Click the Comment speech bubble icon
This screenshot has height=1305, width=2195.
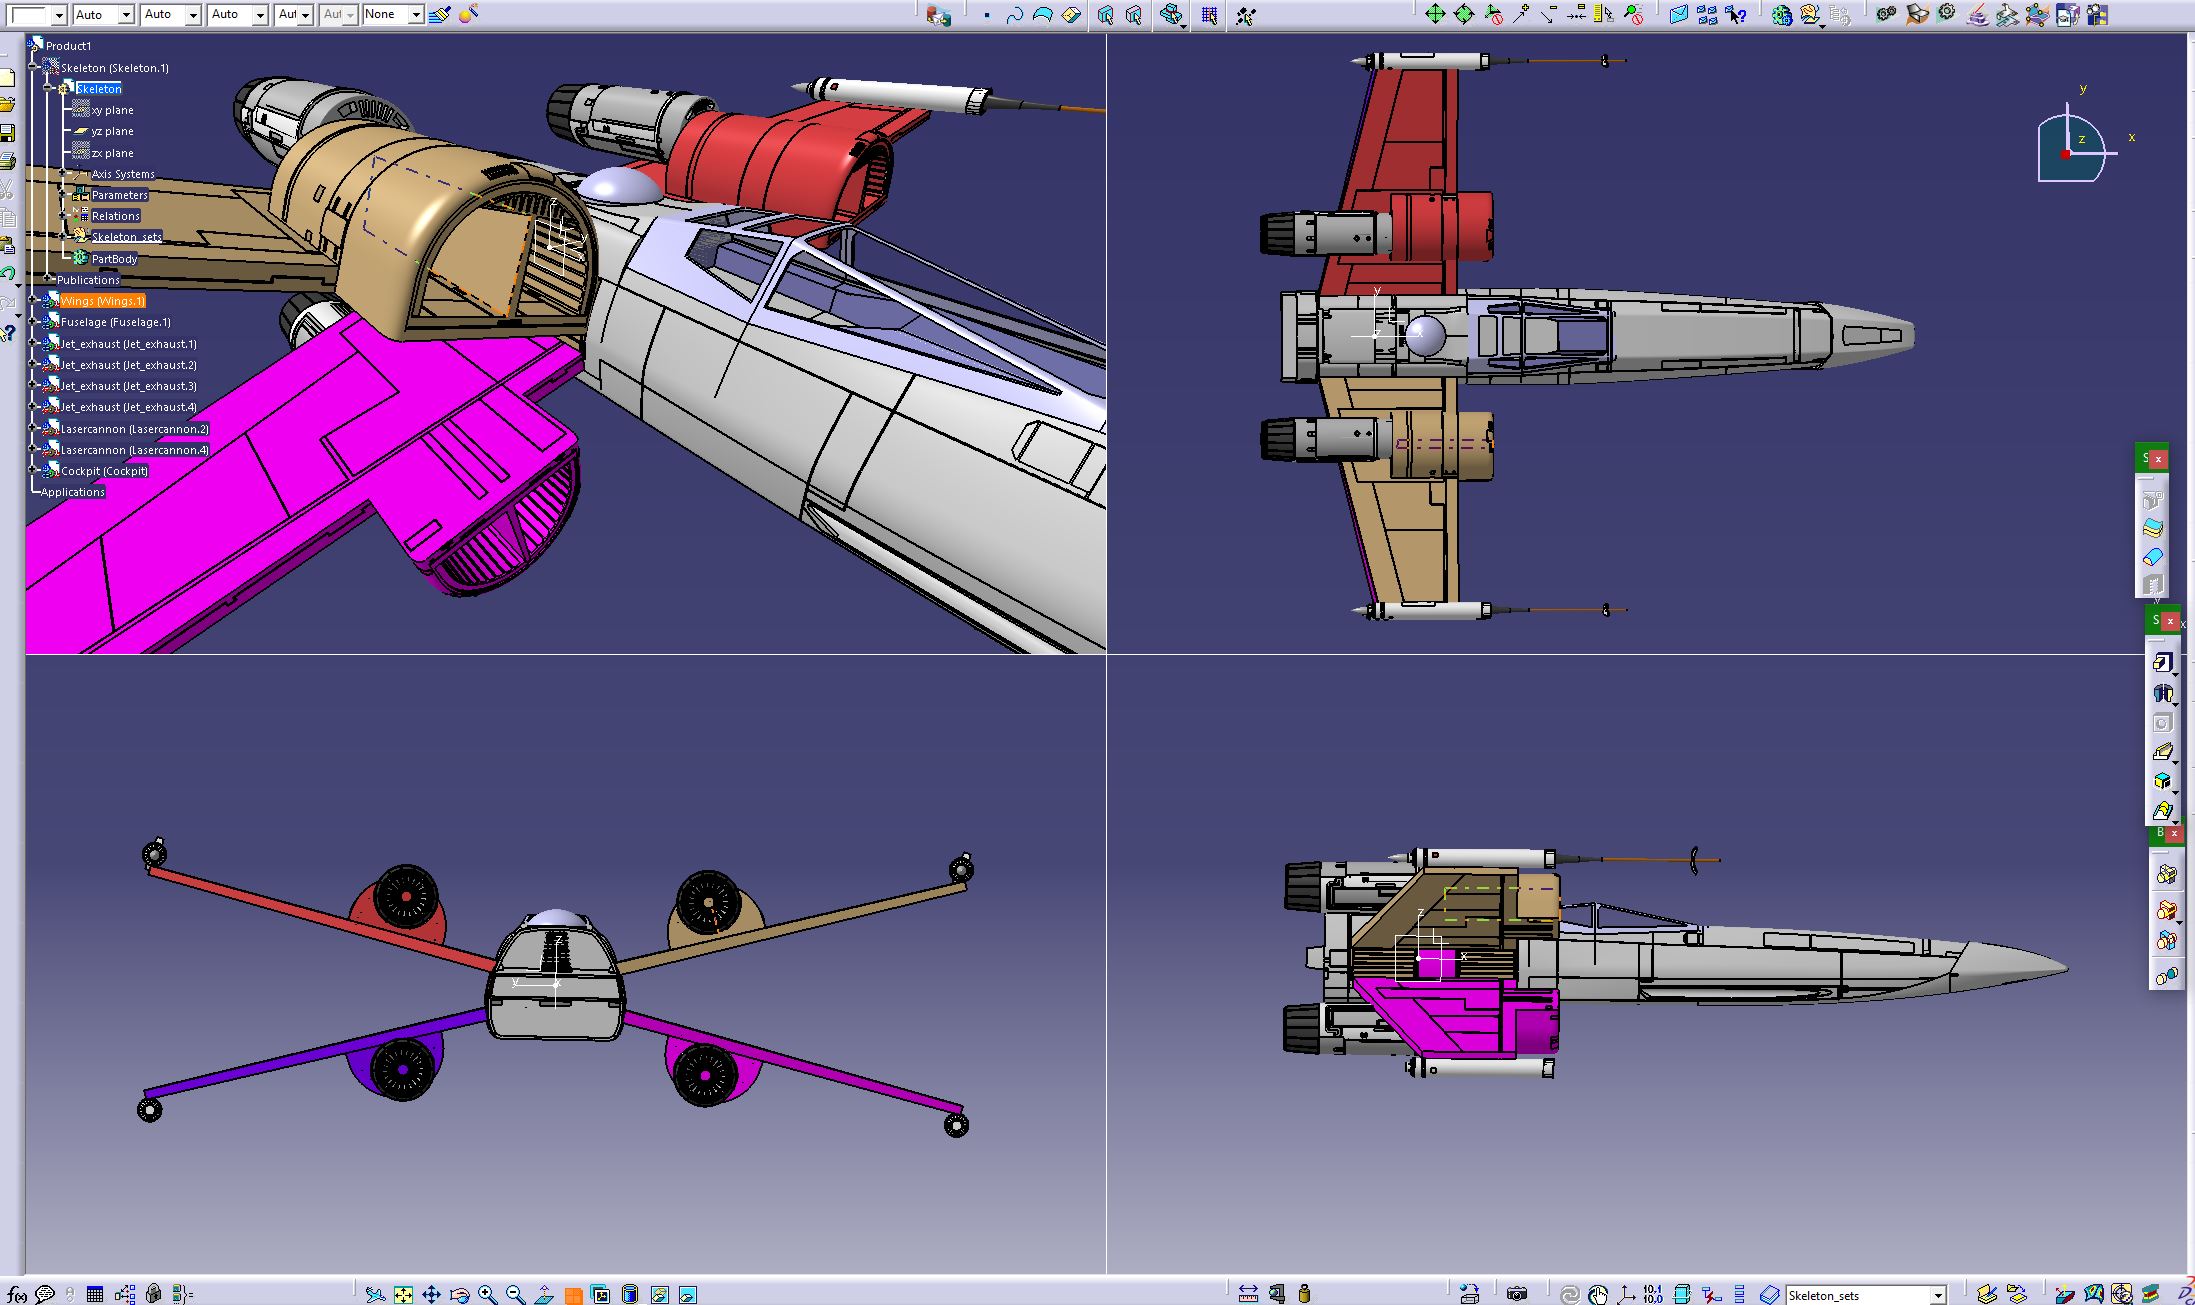point(45,1294)
